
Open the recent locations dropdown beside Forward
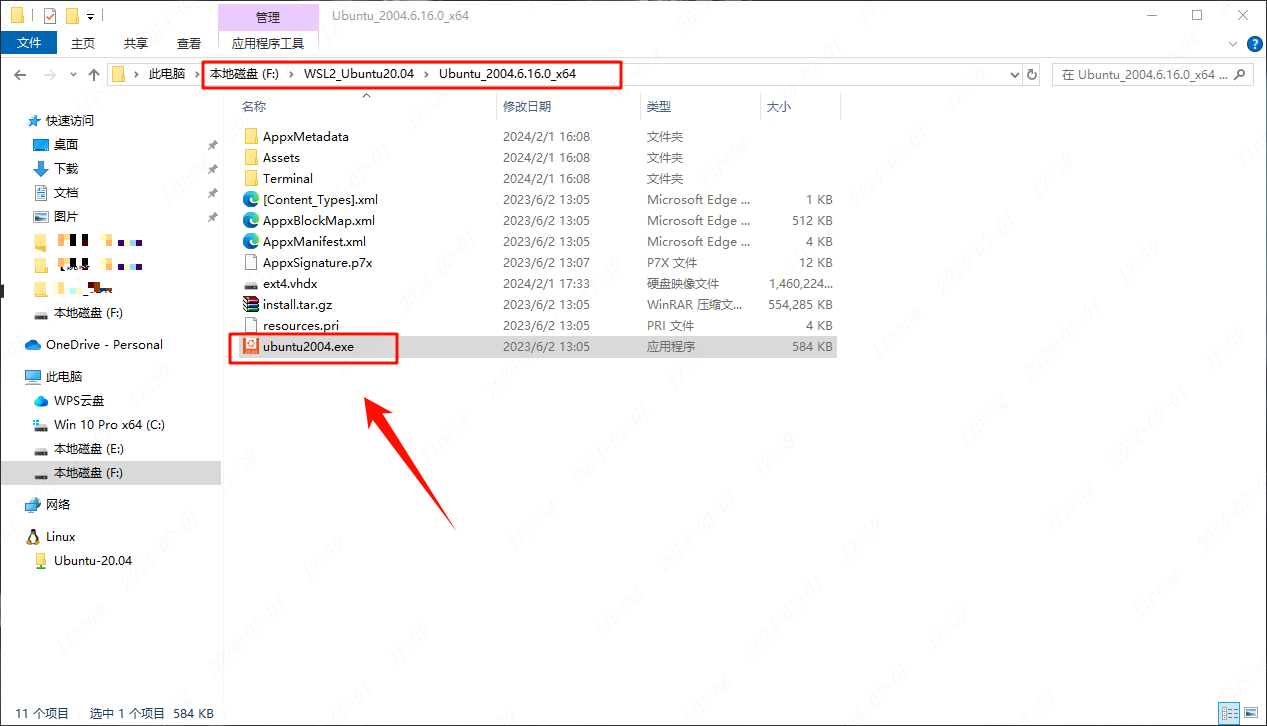click(72, 75)
